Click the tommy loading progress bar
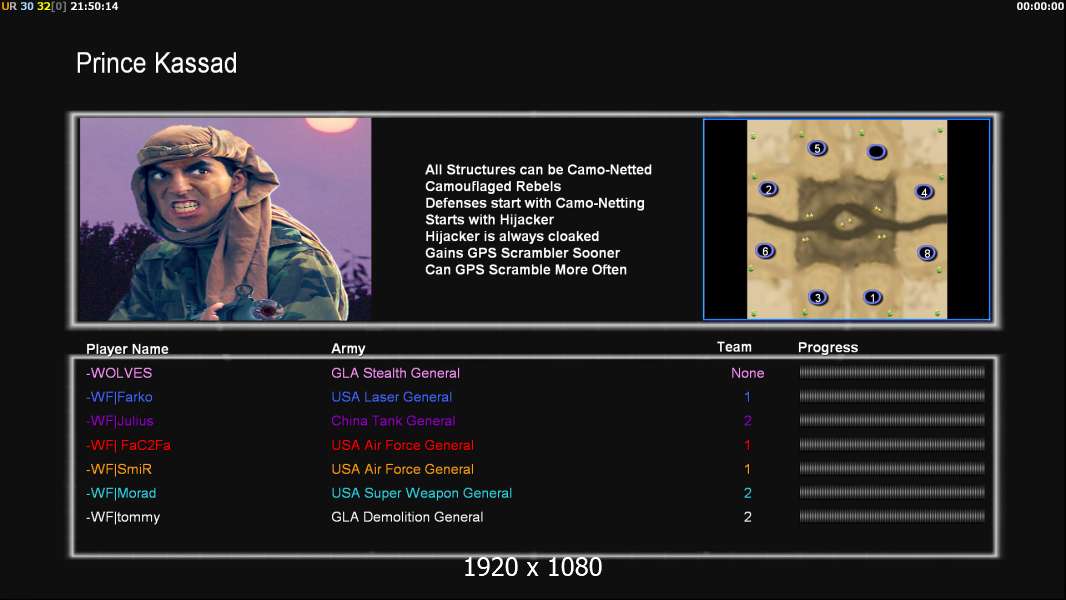The height and width of the screenshot is (600, 1066). tap(892, 516)
